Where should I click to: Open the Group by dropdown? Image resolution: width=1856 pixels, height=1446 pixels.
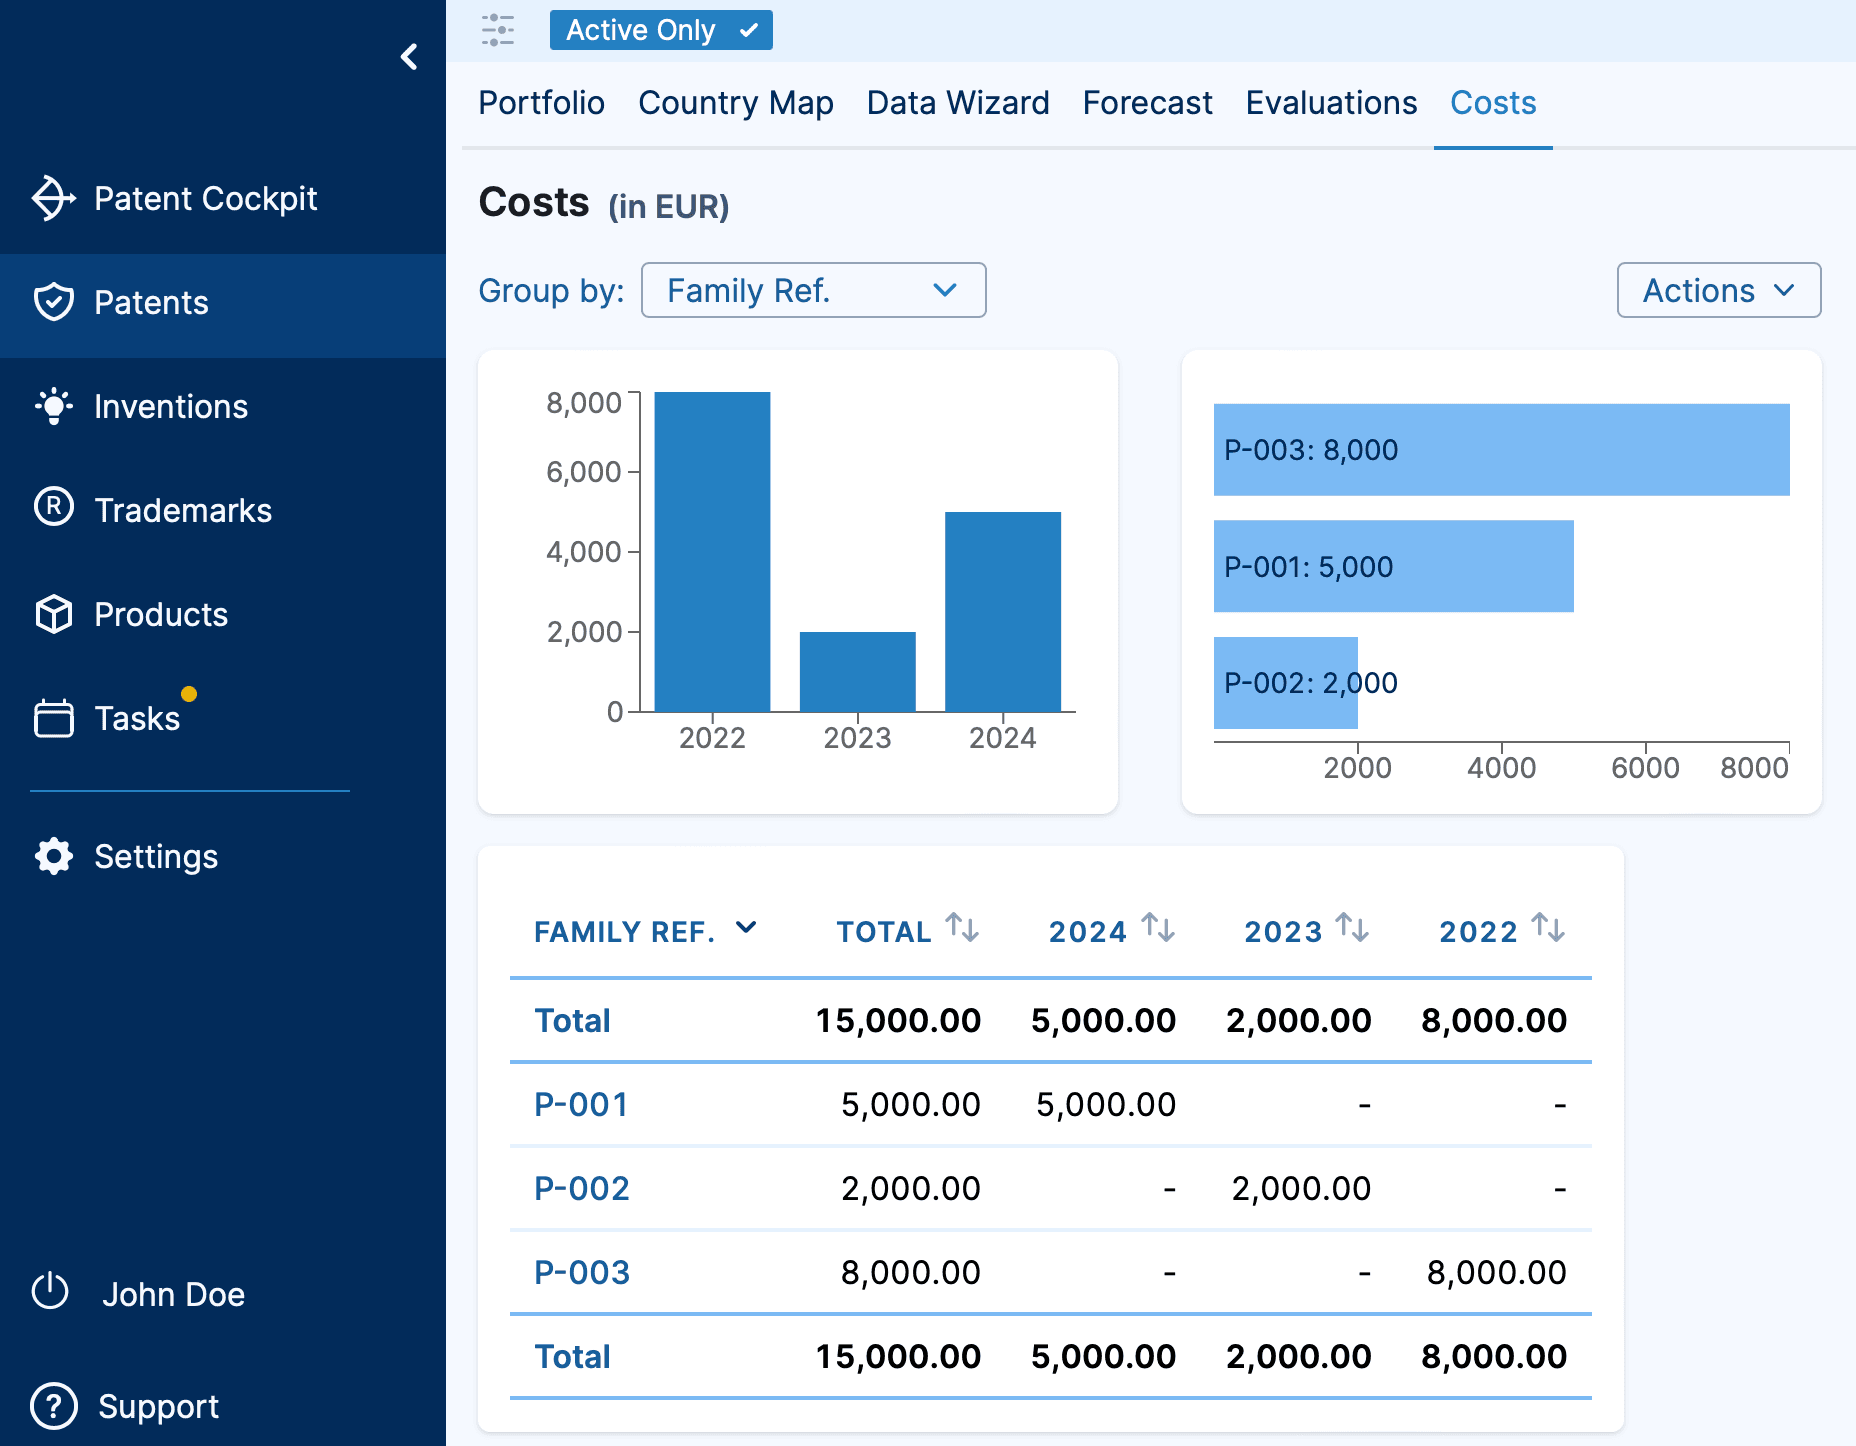[x=813, y=291]
